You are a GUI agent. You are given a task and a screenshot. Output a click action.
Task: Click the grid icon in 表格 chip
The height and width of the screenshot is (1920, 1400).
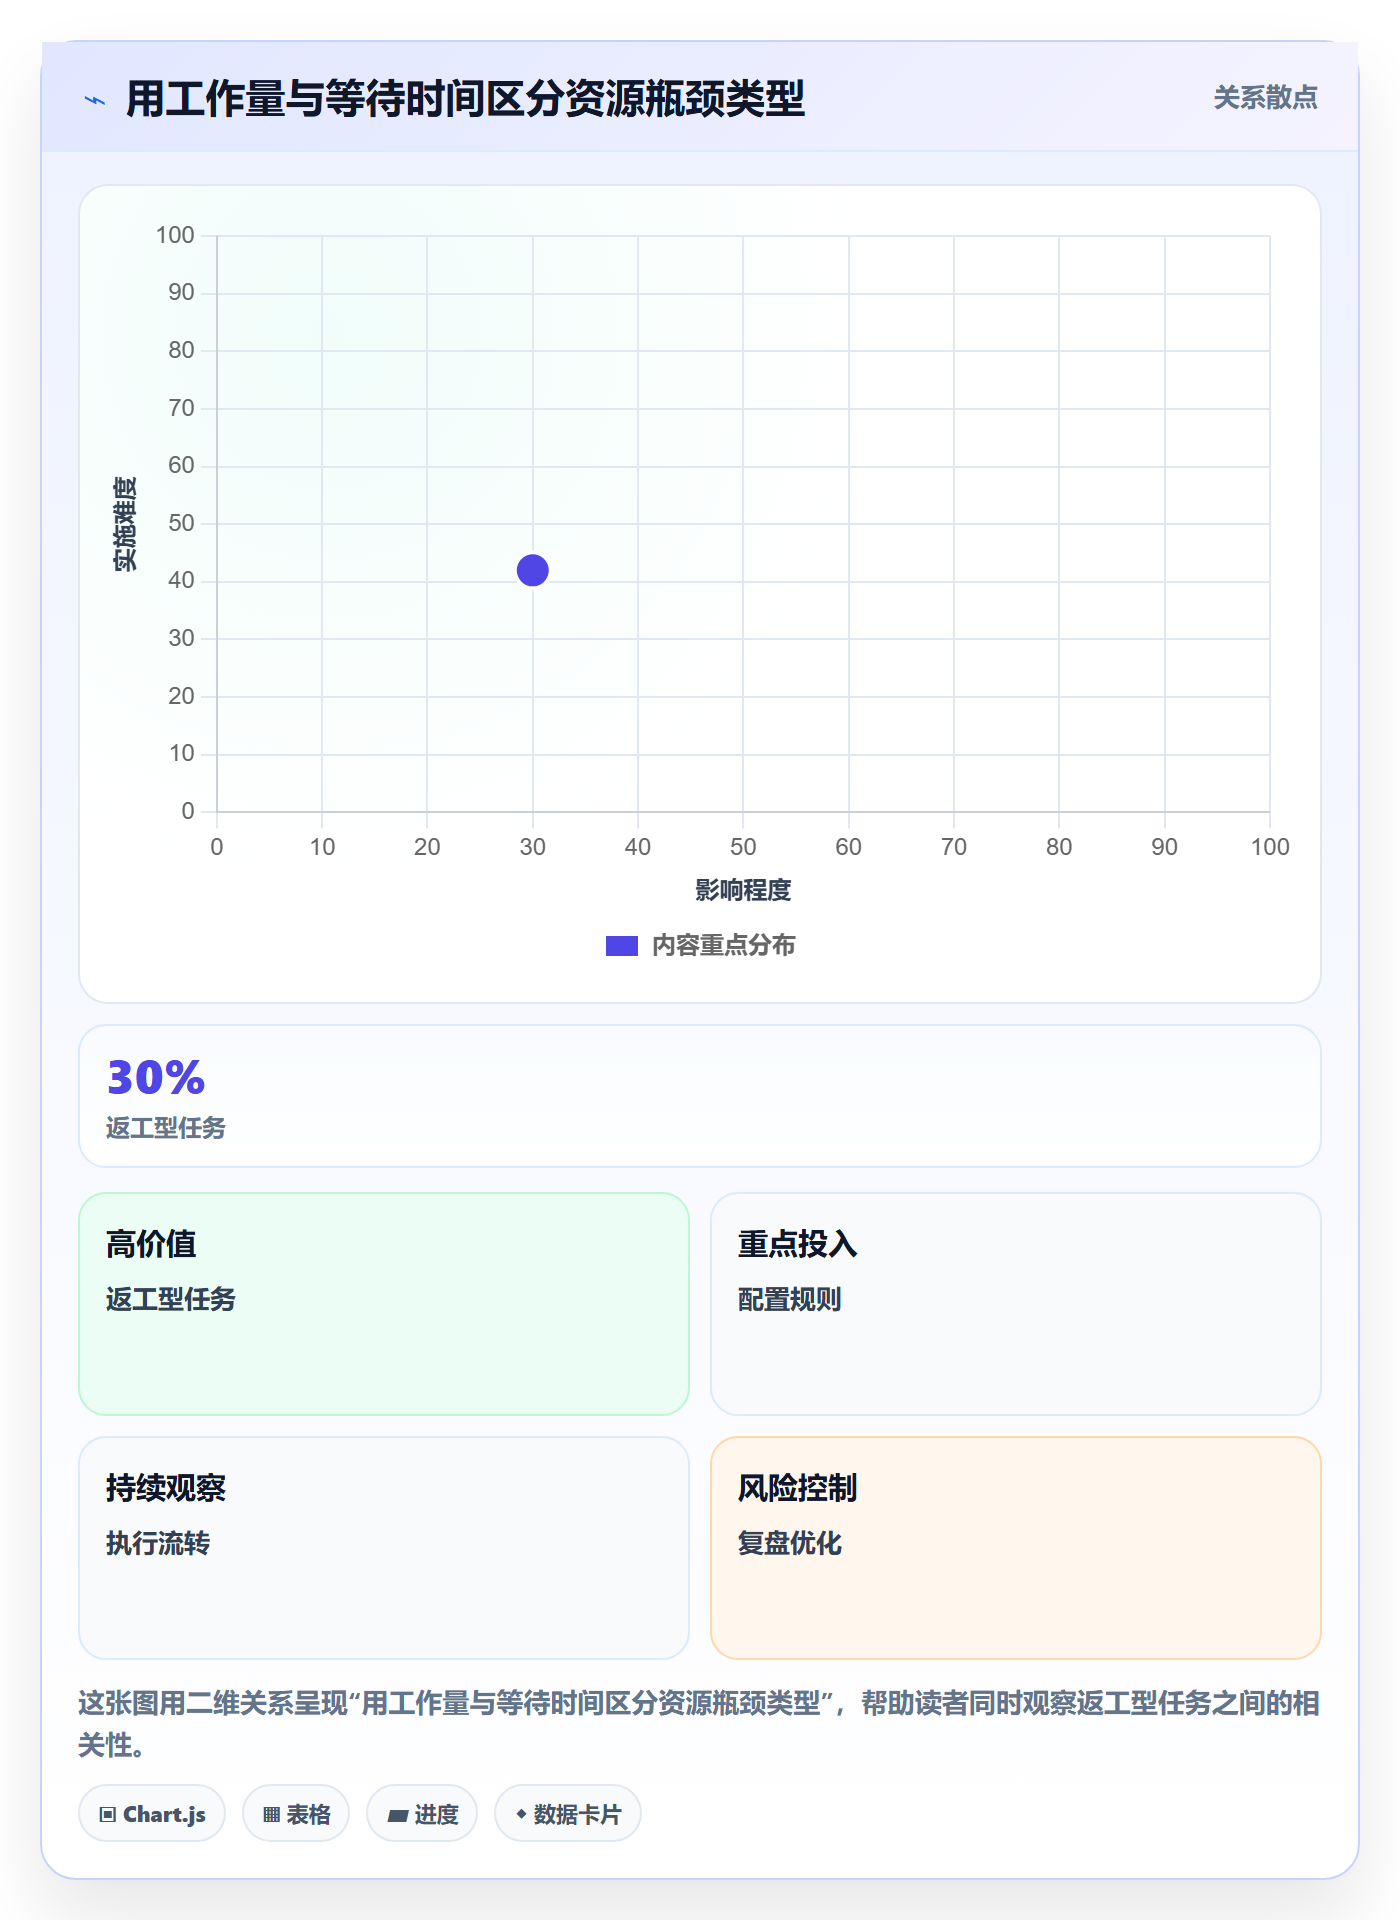(x=272, y=1815)
